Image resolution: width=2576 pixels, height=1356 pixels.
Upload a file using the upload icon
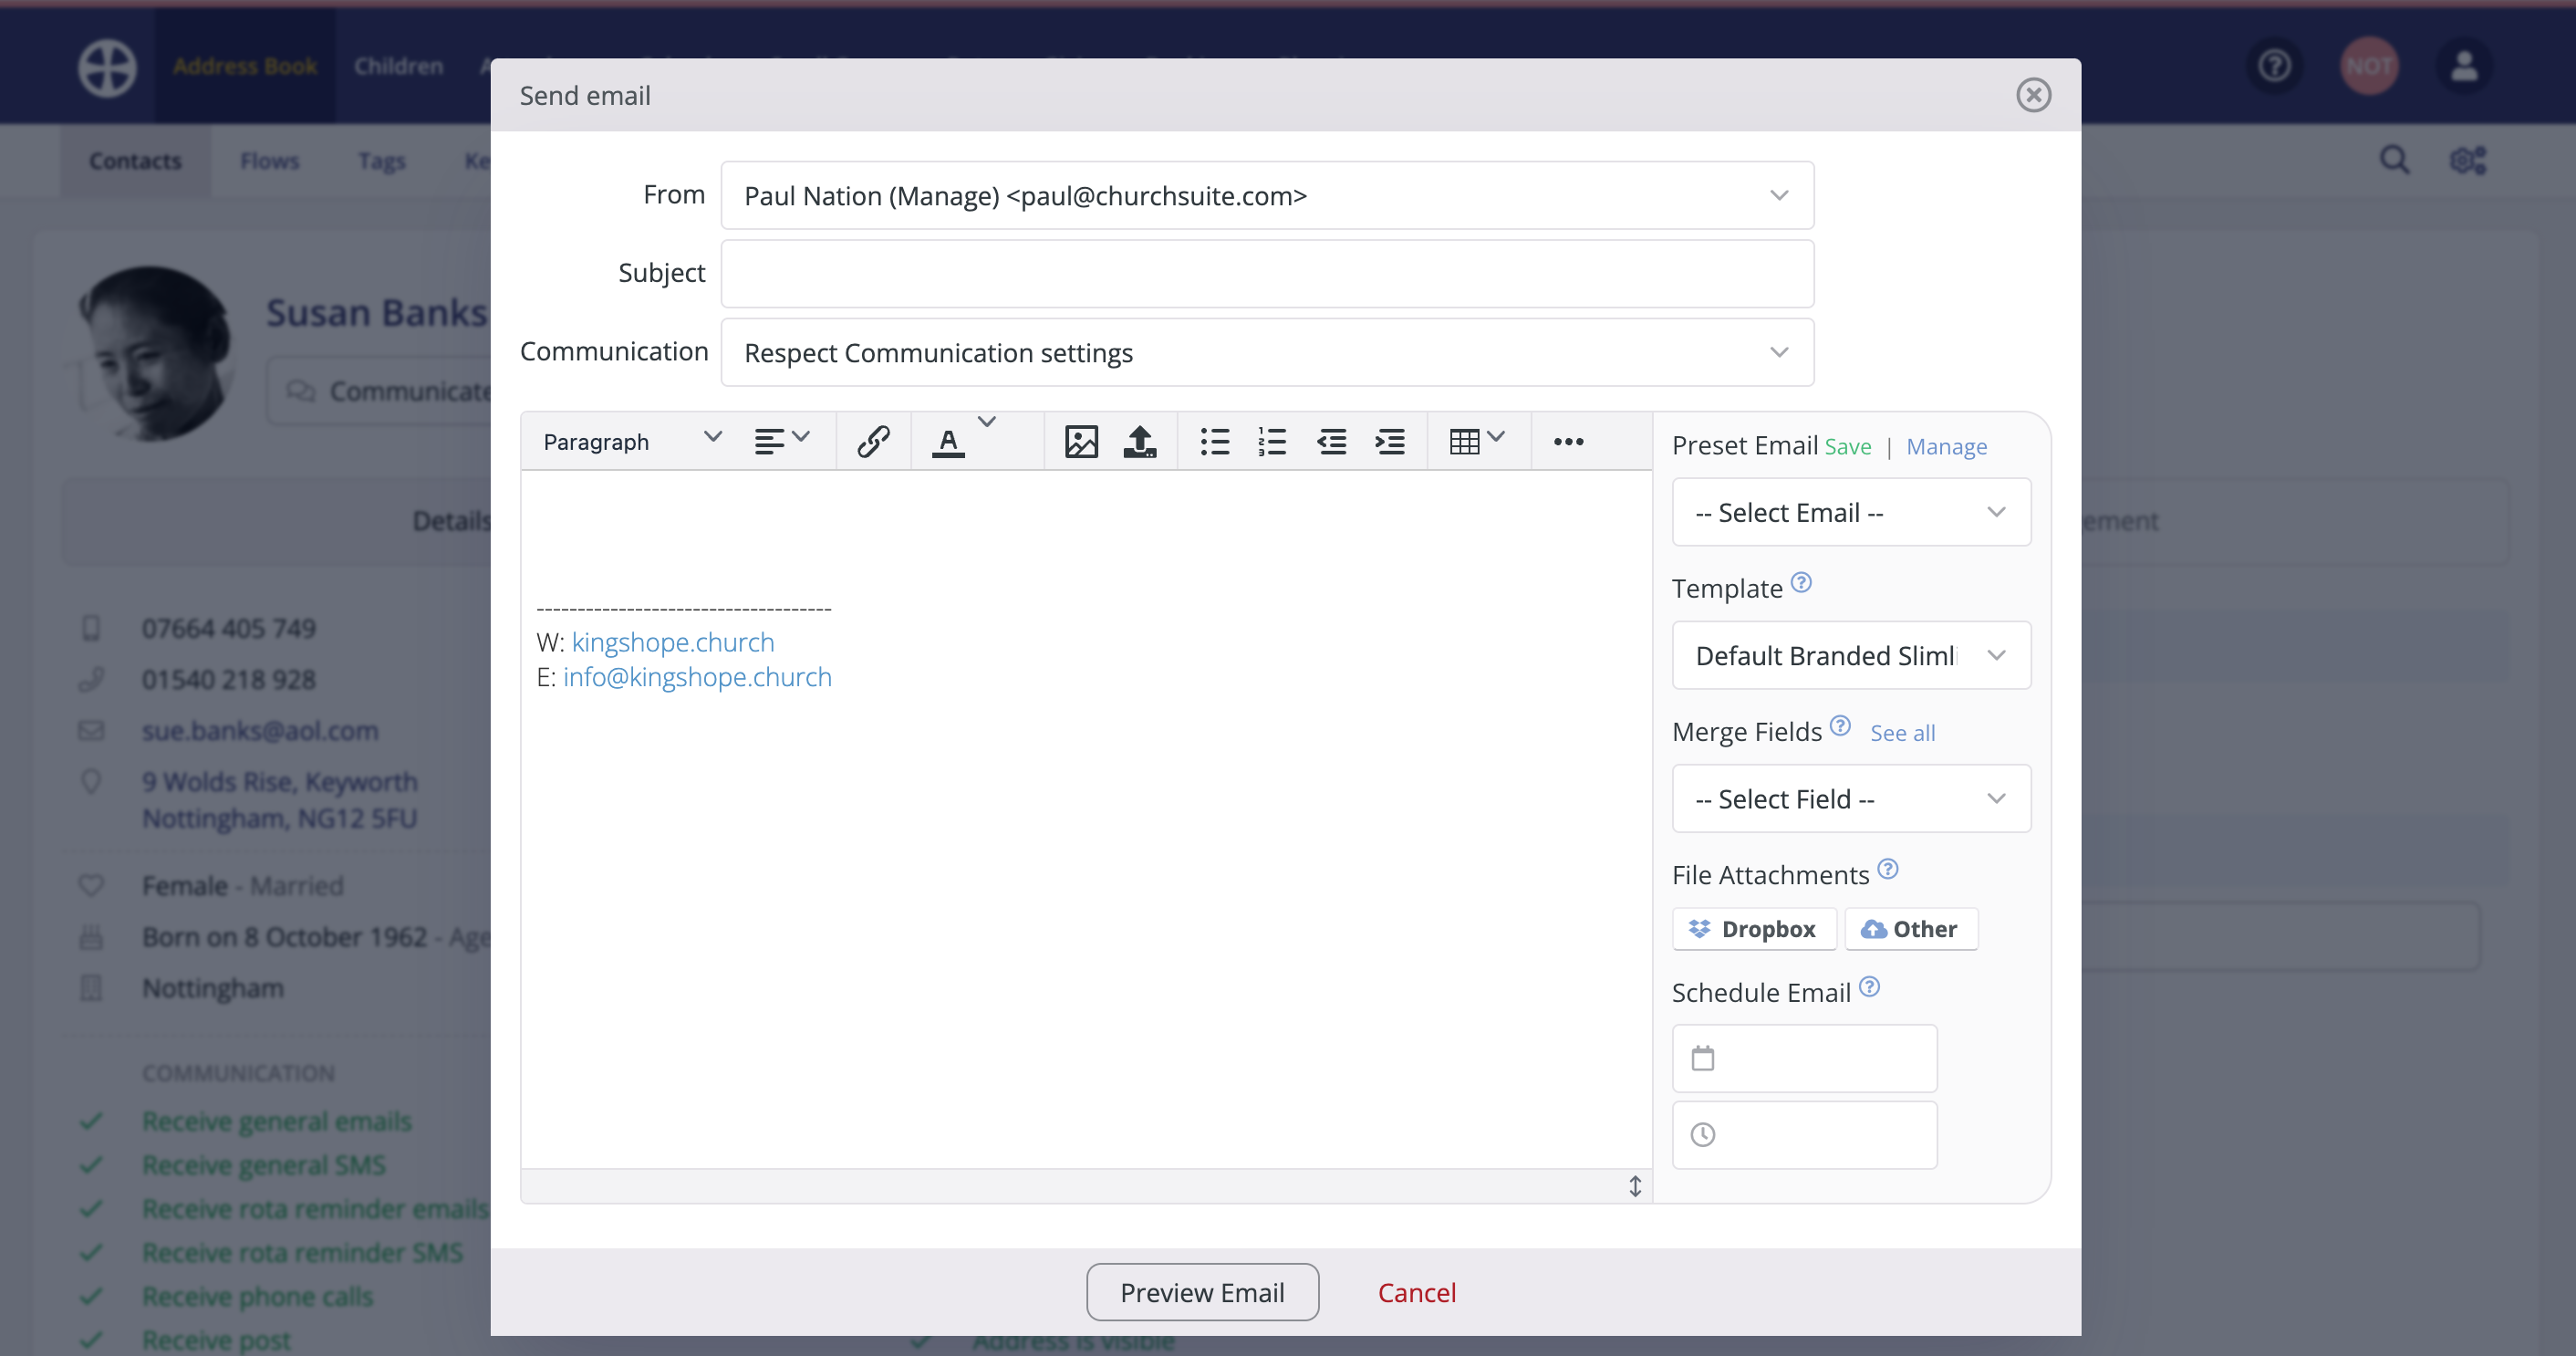(x=1140, y=440)
